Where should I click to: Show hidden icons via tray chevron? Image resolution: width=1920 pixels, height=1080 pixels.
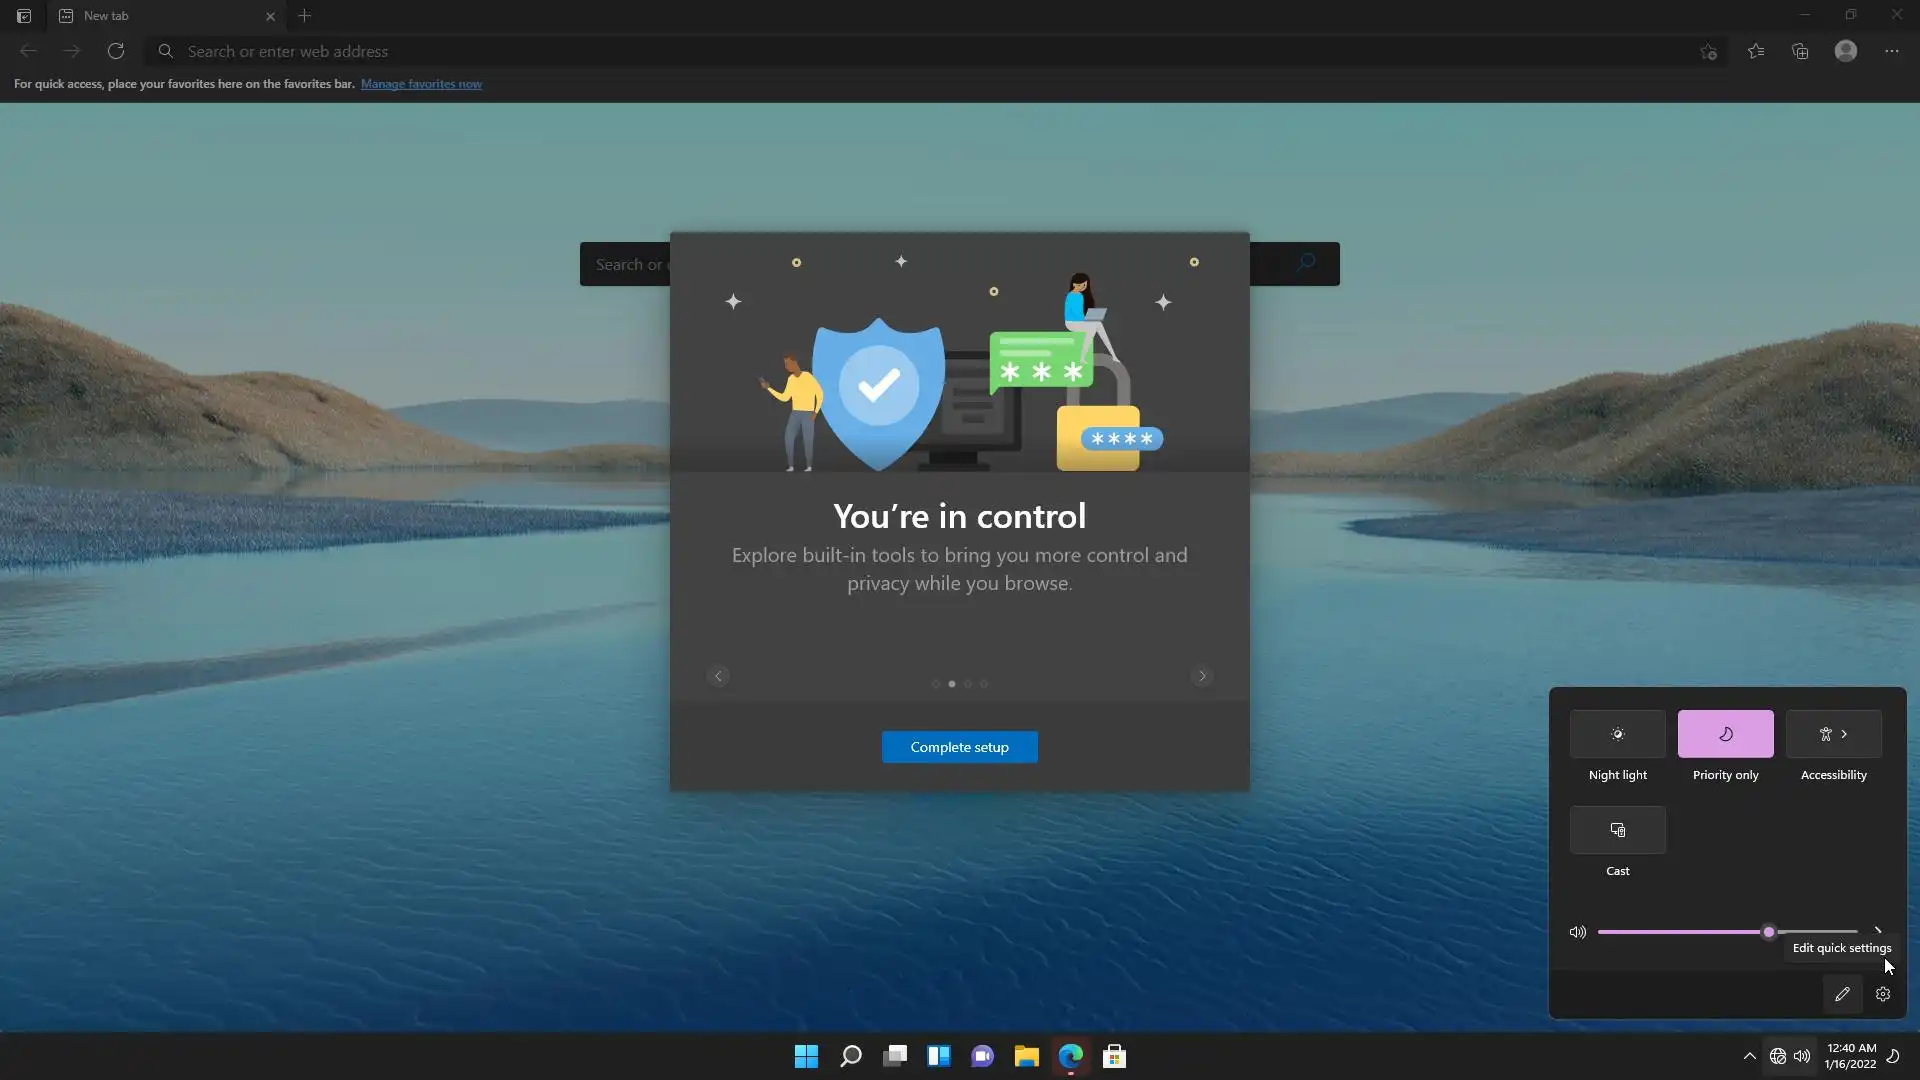(x=1749, y=1056)
